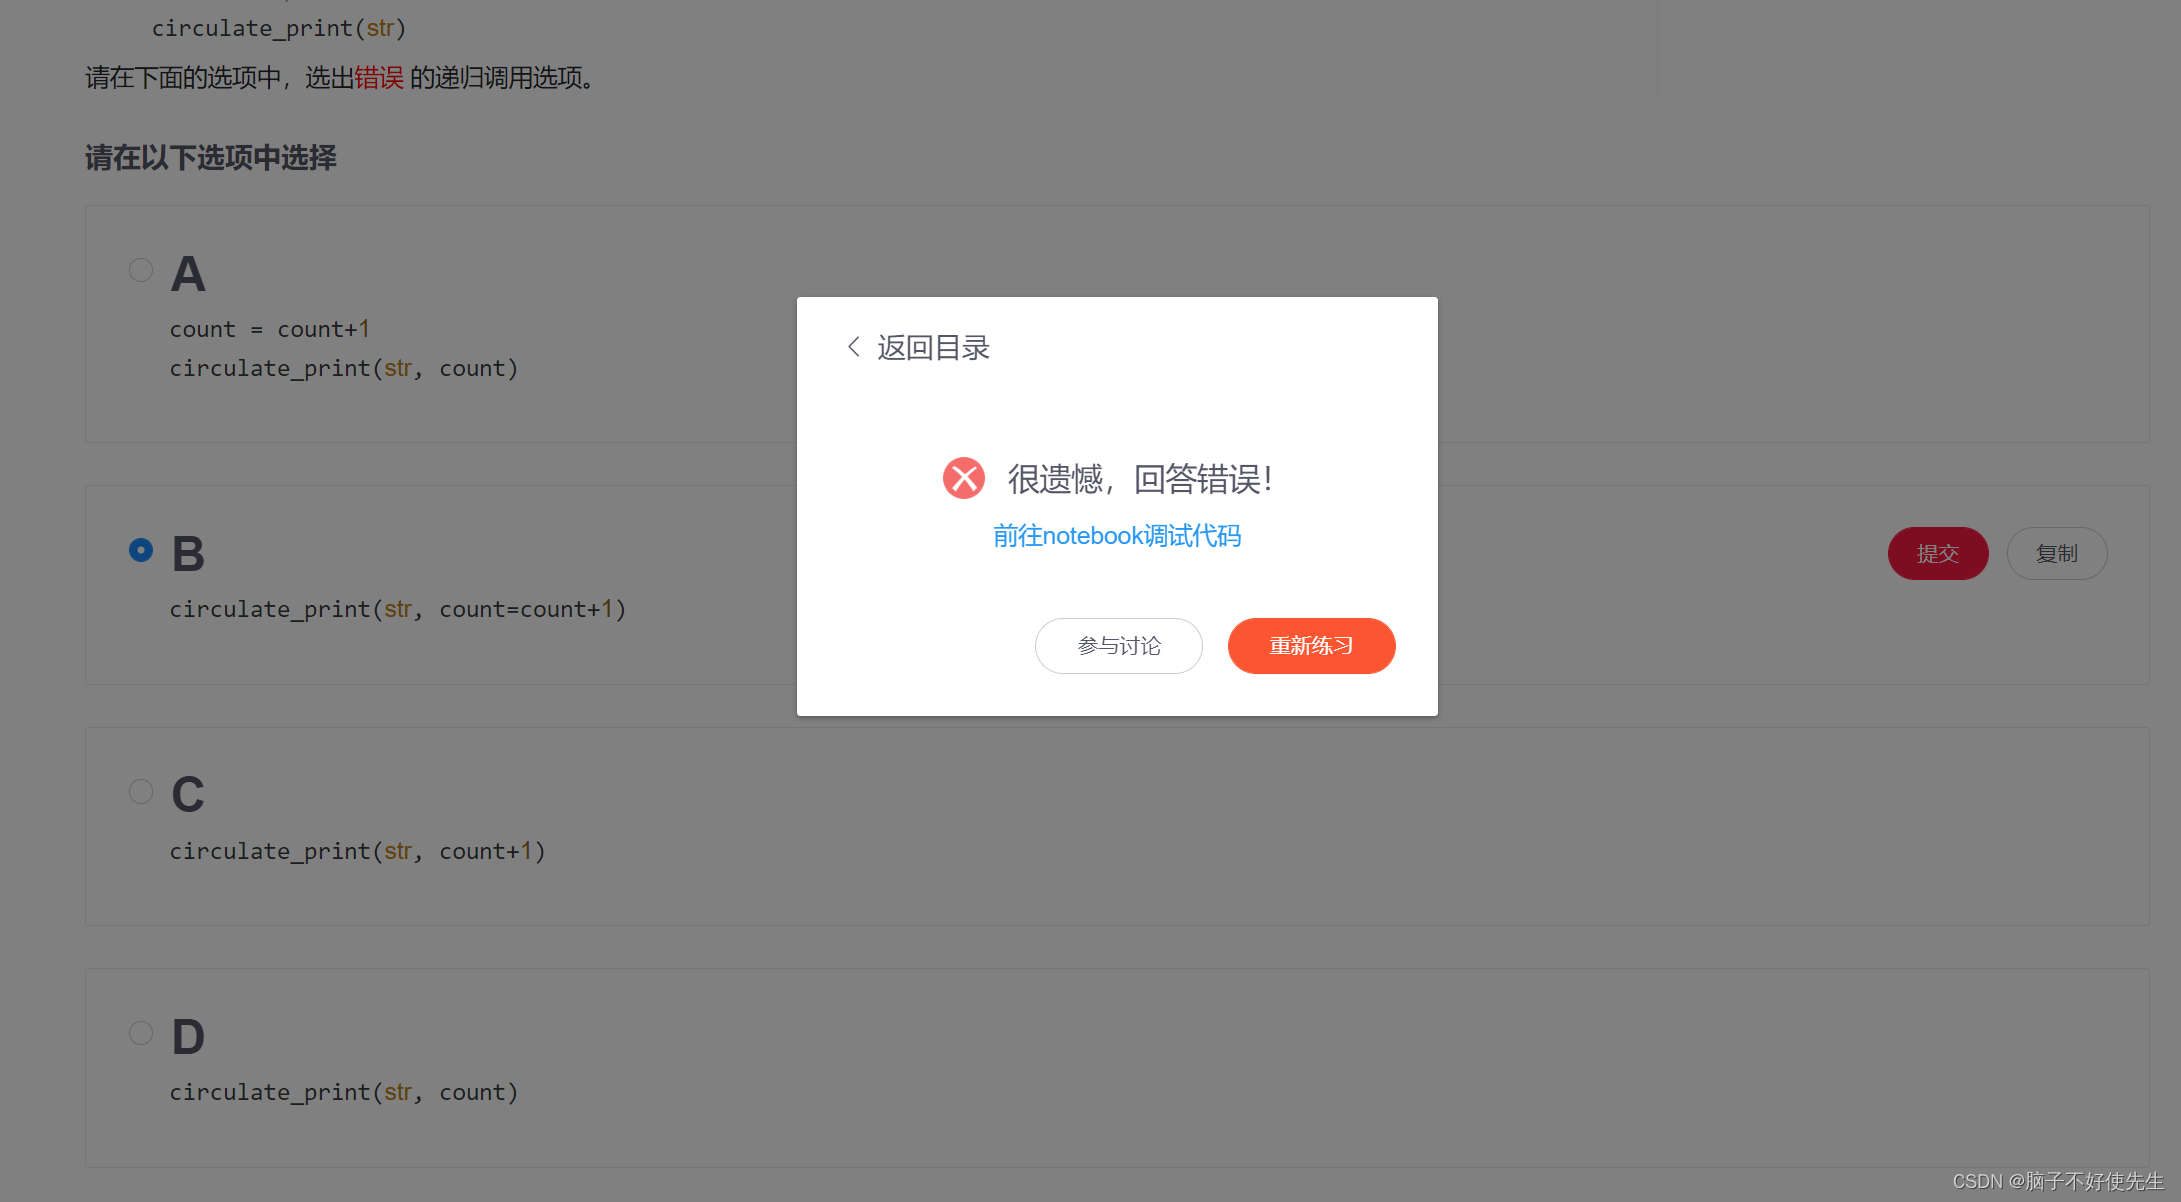Click option C code with count+1

pyautogui.click(x=357, y=851)
